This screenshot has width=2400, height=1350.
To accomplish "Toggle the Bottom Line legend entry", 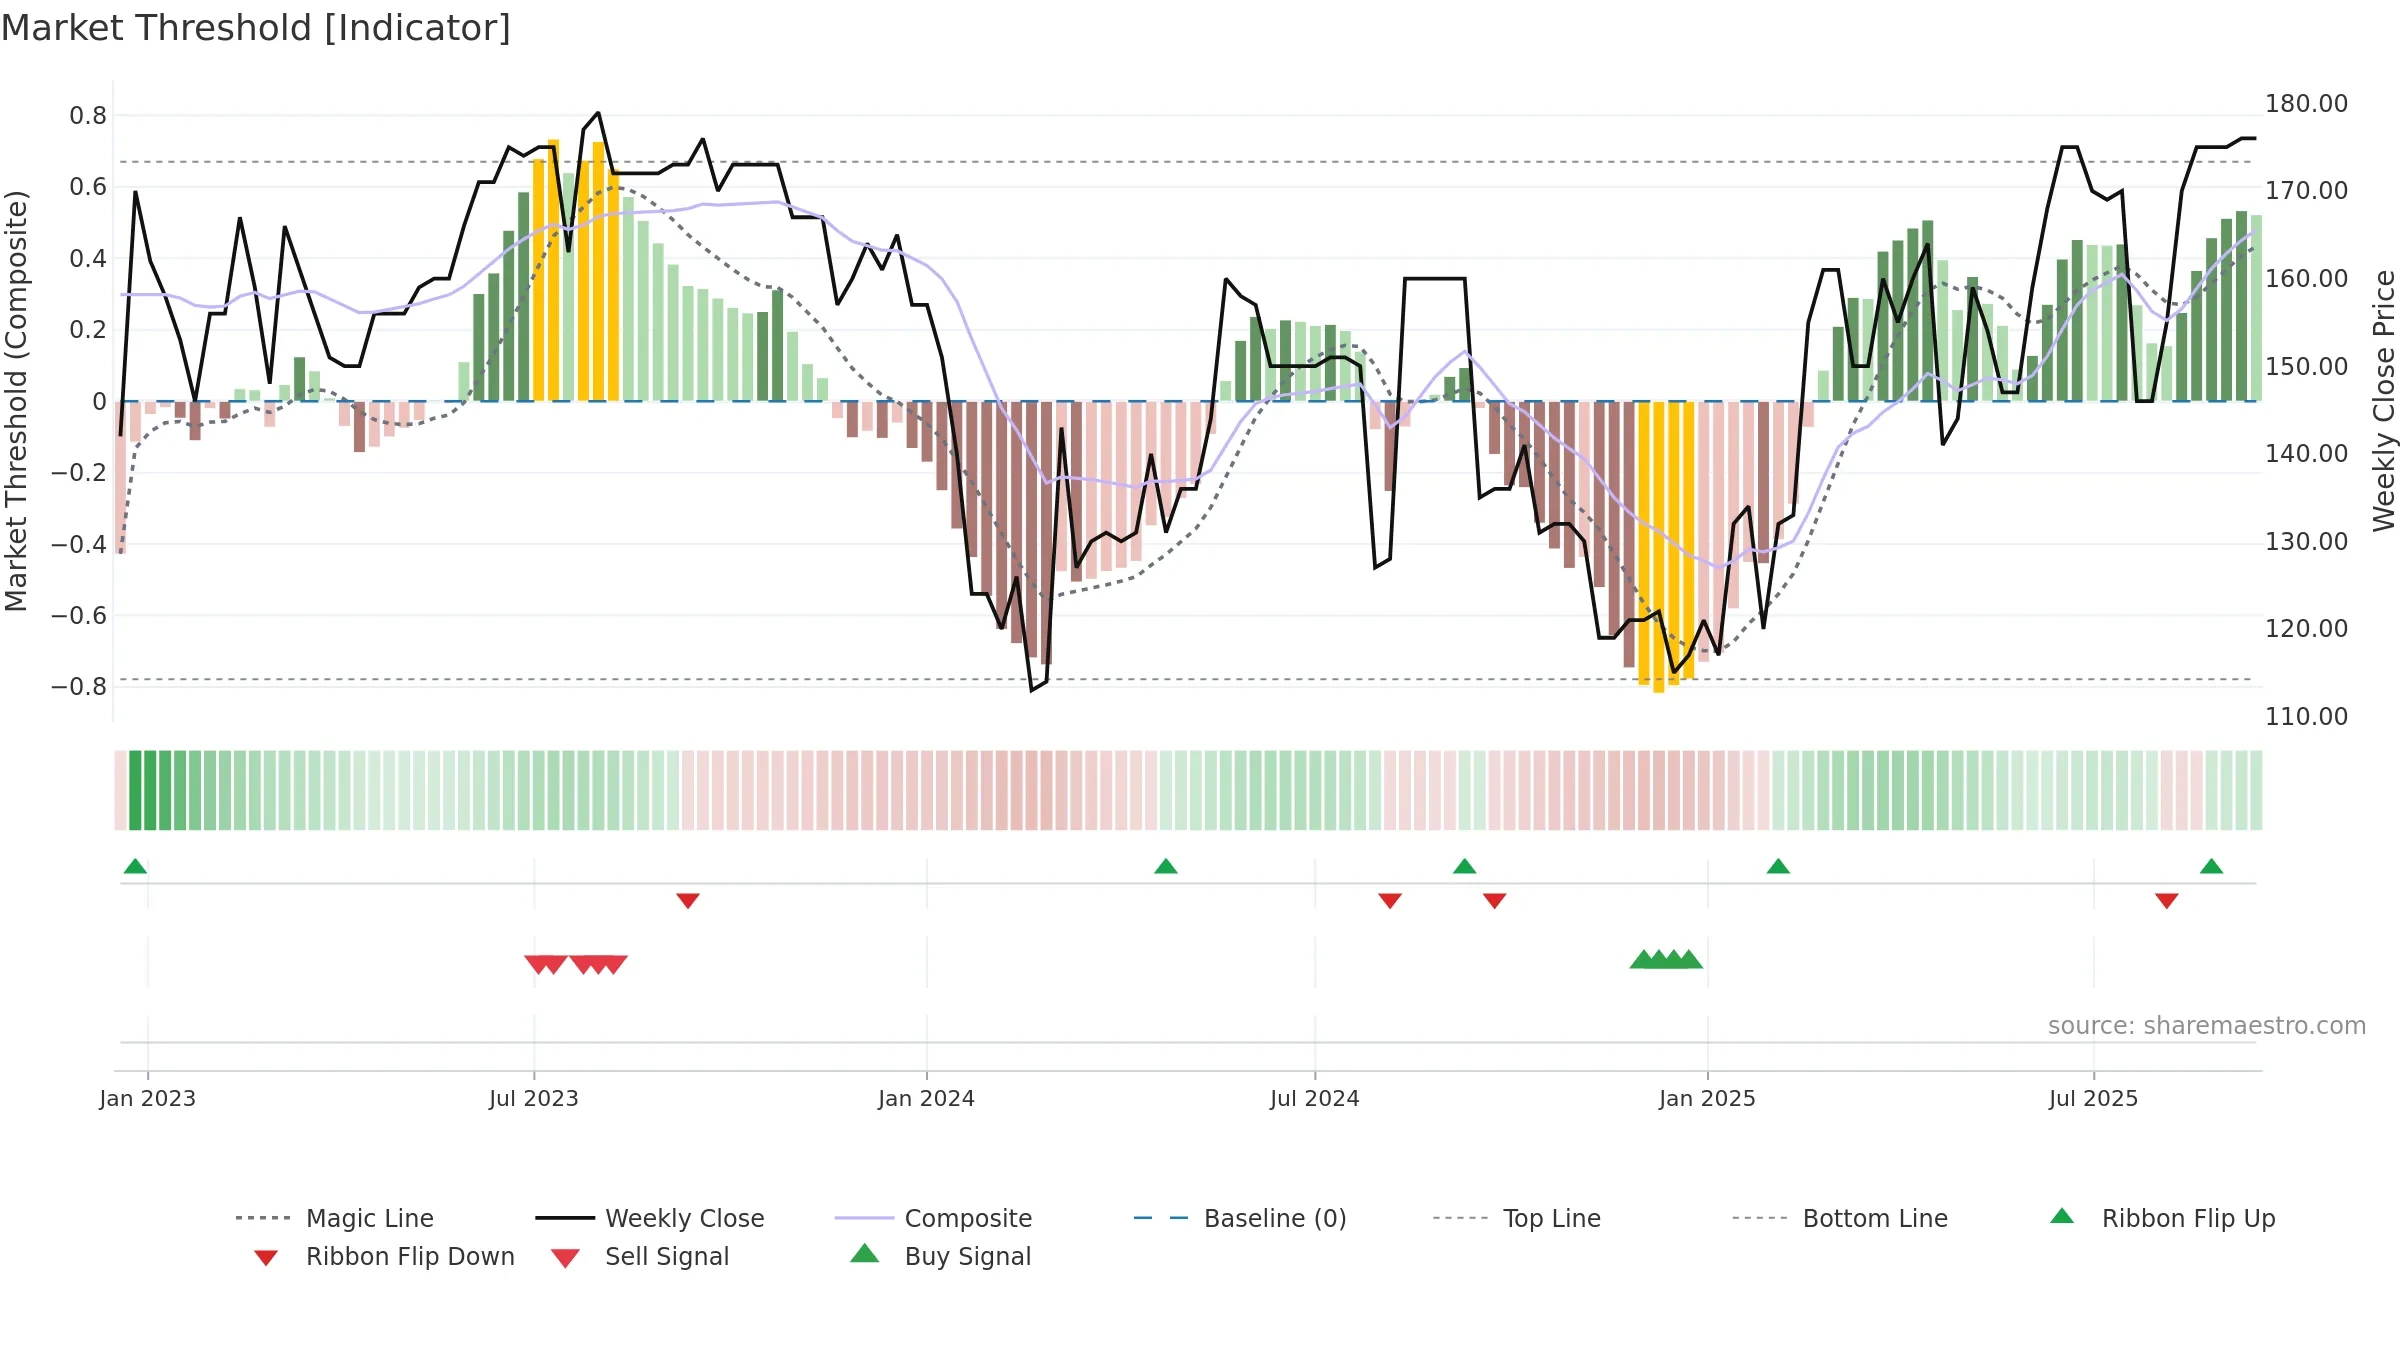I will pos(1840,1218).
